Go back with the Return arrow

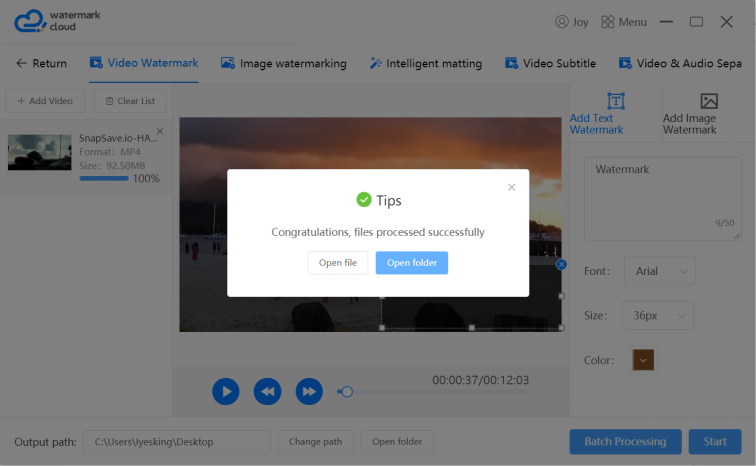[41, 63]
